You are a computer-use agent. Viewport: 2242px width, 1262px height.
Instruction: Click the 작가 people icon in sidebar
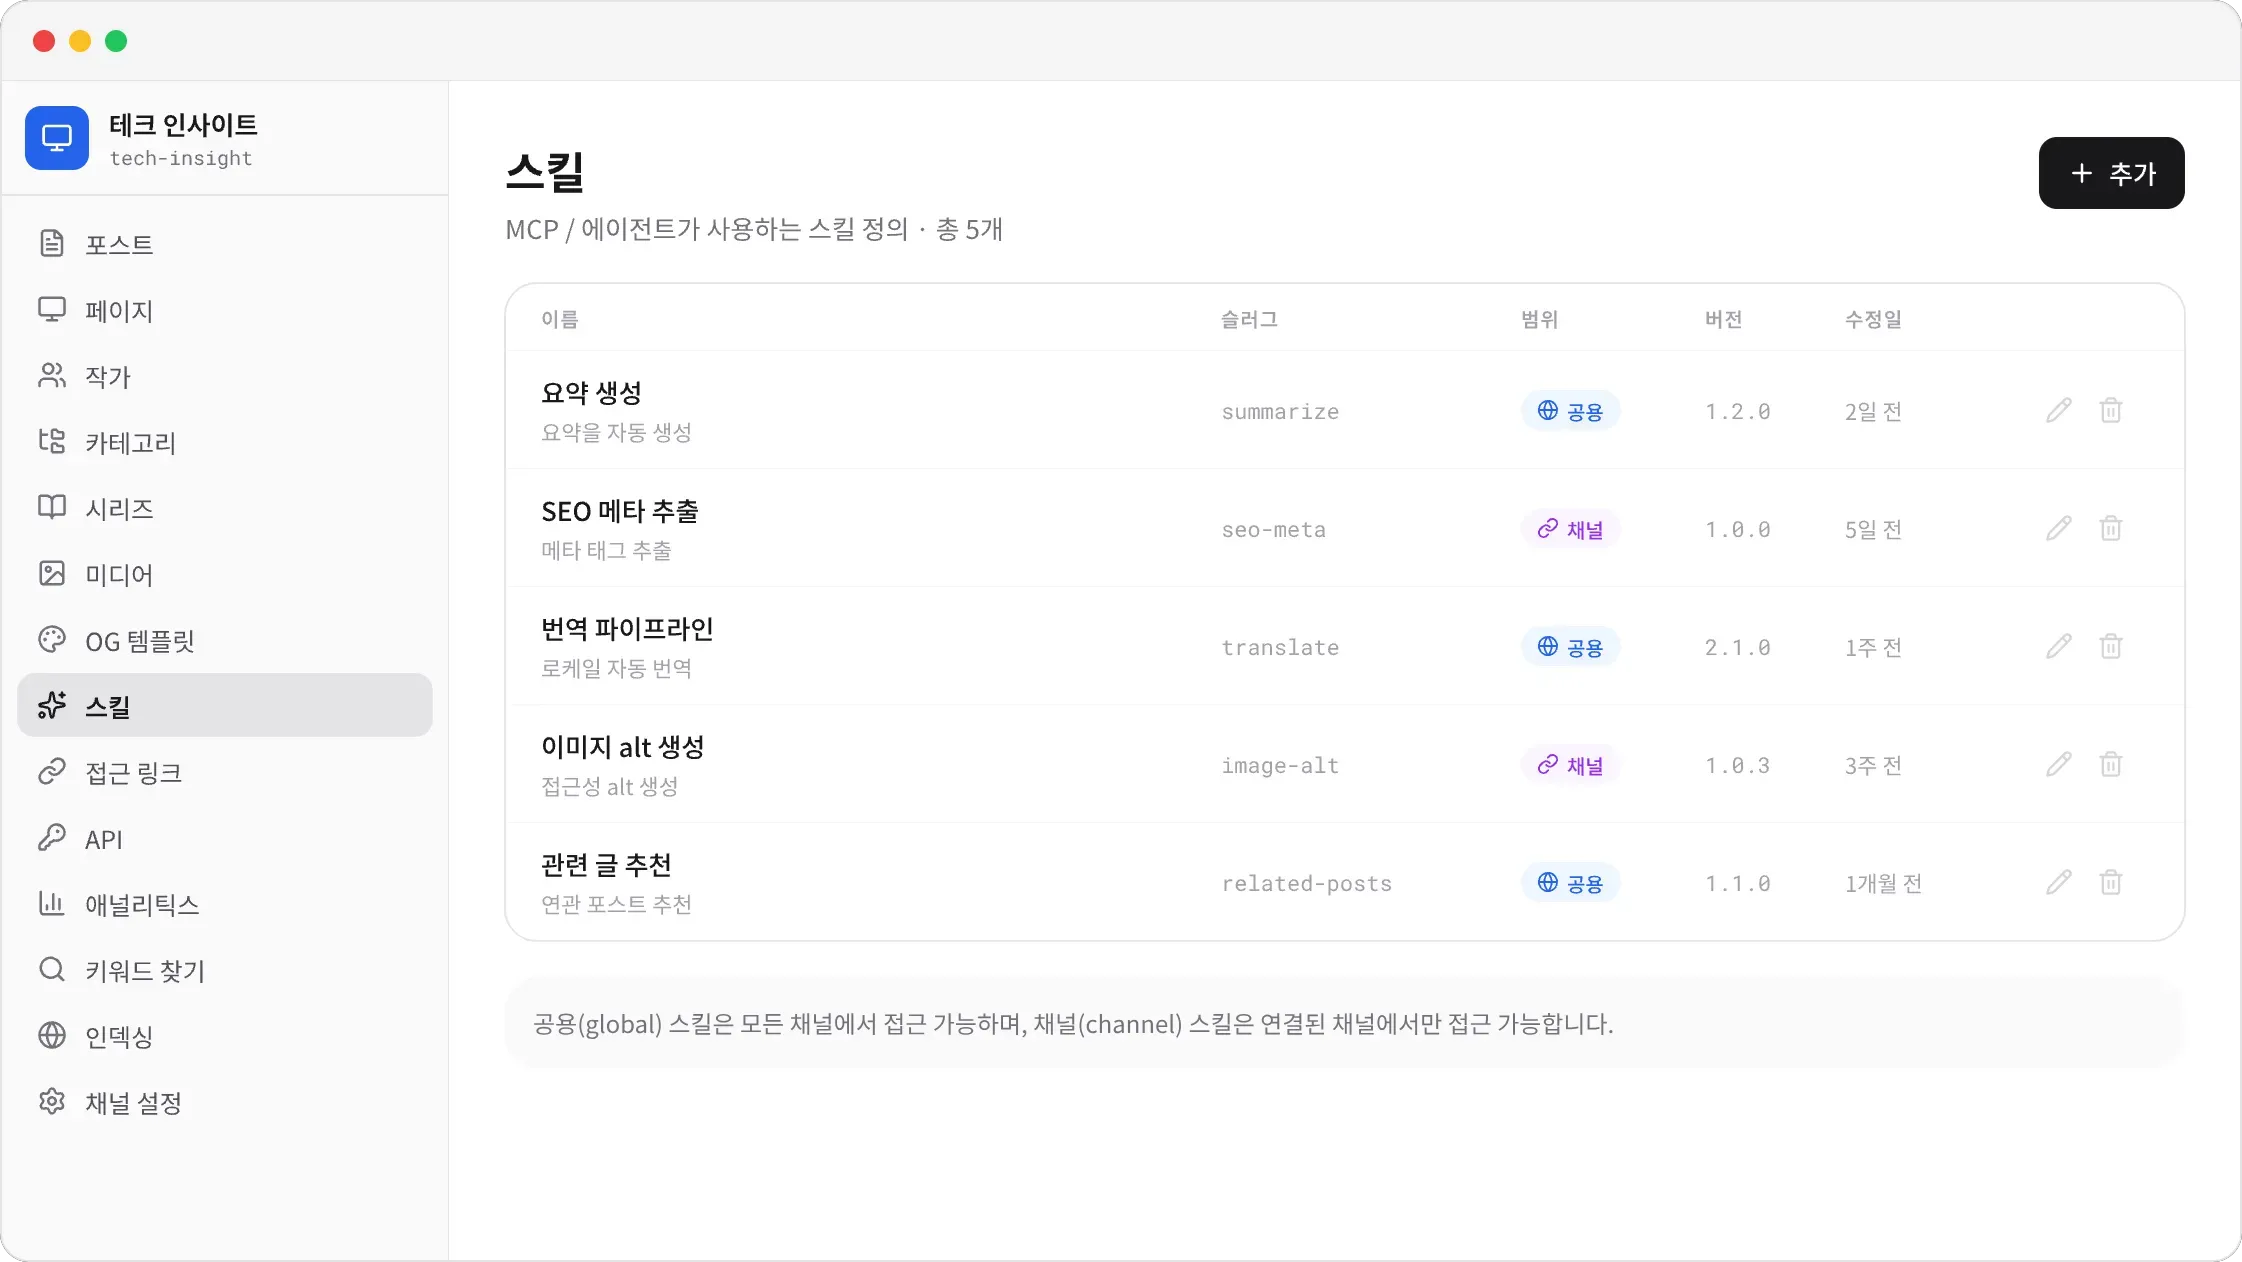[x=52, y=375]
